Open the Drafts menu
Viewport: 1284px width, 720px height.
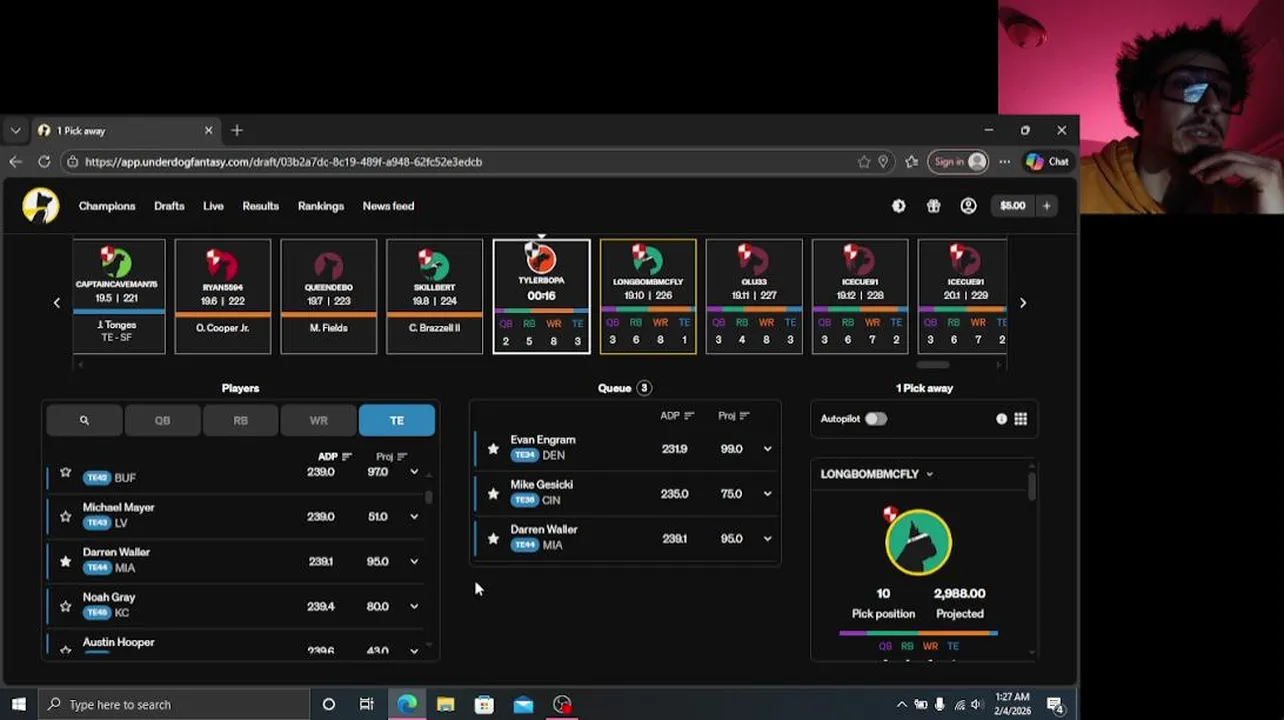pos(169,206)
